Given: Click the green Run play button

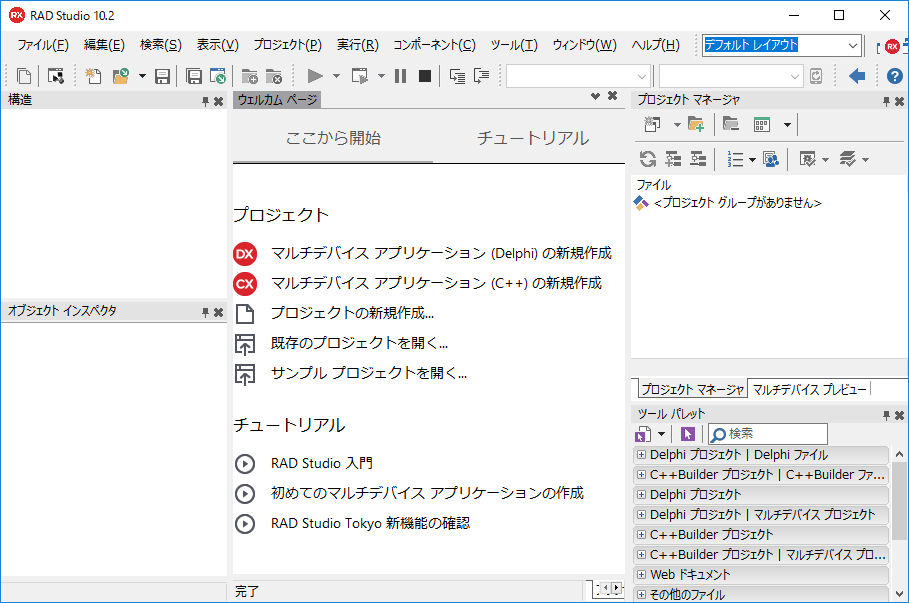Looking at the screenshot, I should click(x=315, y=76).
